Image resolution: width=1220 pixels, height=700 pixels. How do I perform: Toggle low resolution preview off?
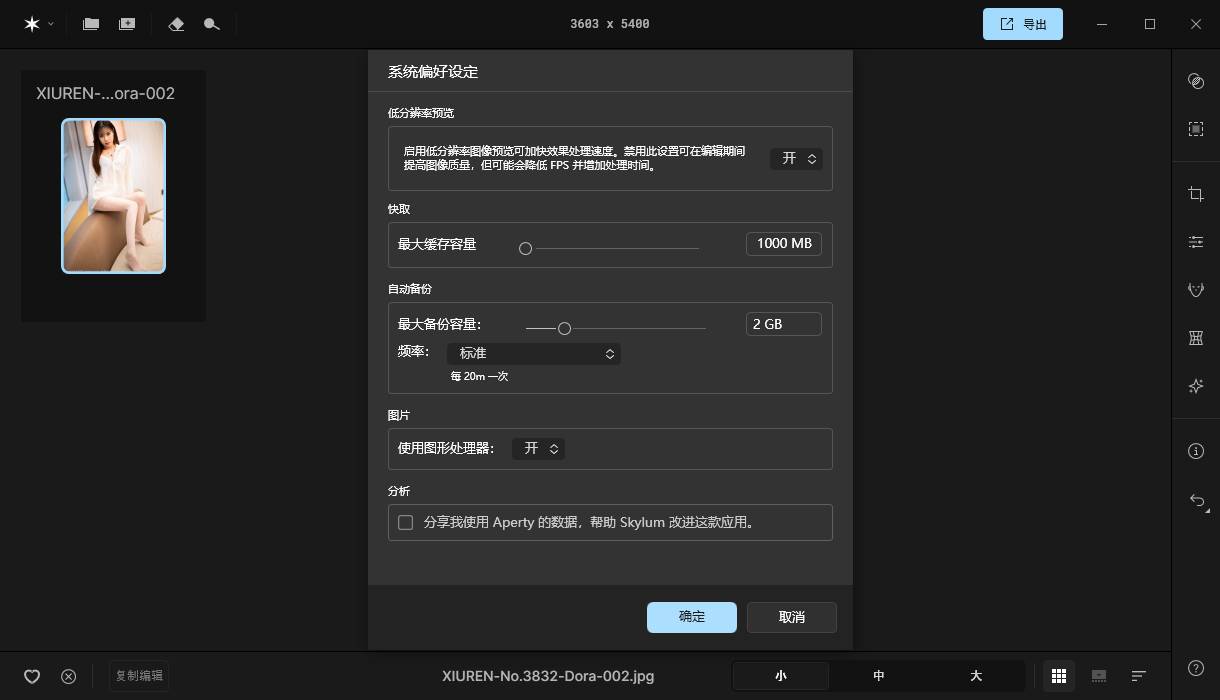(796, 158)
